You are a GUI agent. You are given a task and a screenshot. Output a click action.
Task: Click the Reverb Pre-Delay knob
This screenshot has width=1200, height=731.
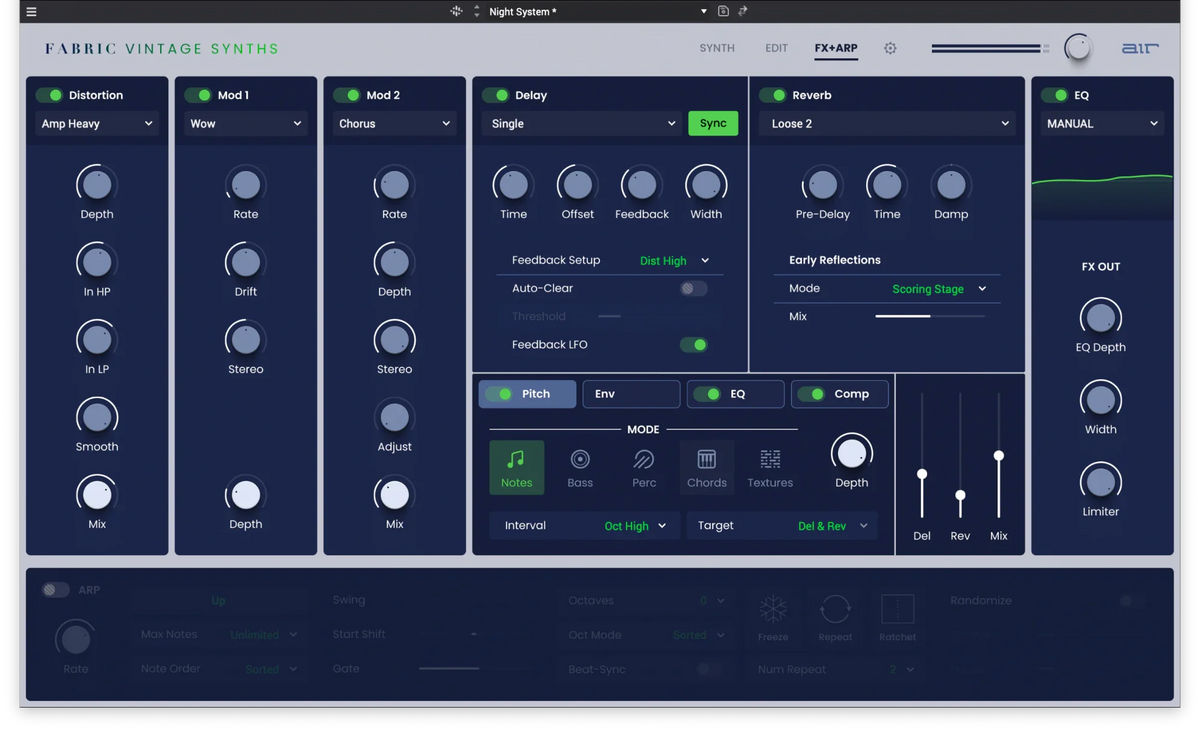coord(822,184)
